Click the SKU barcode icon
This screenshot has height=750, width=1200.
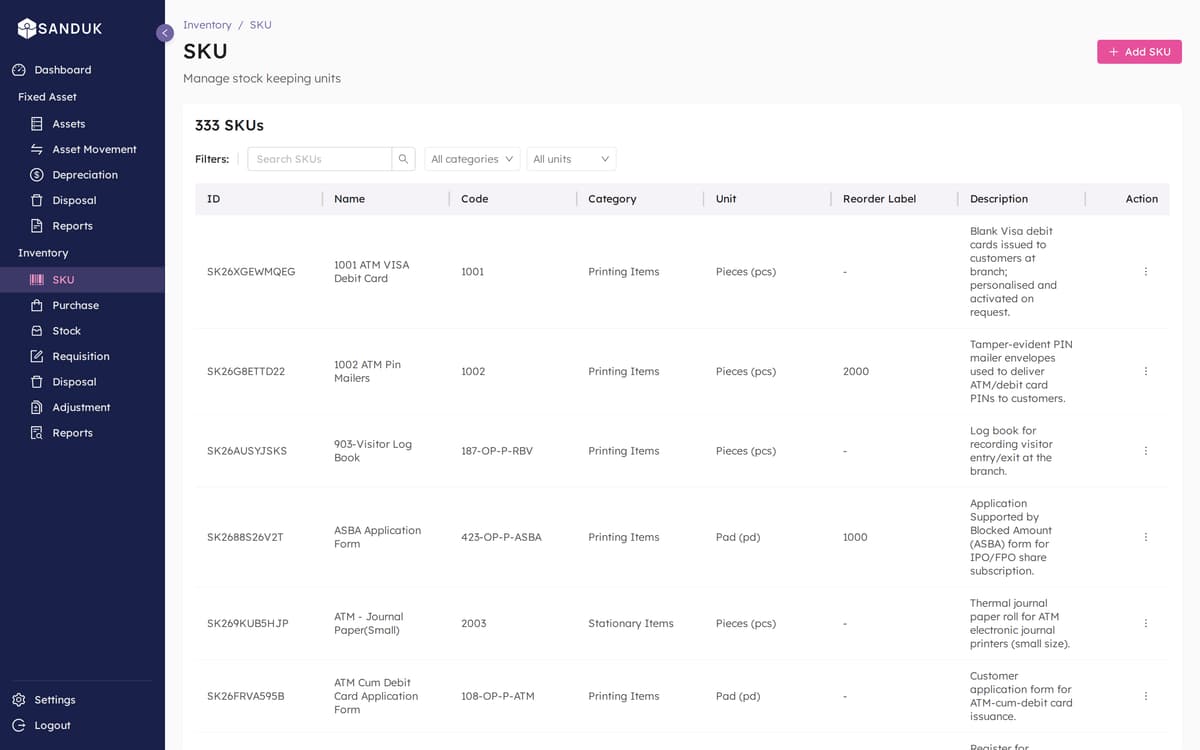(x=37, y=280)
